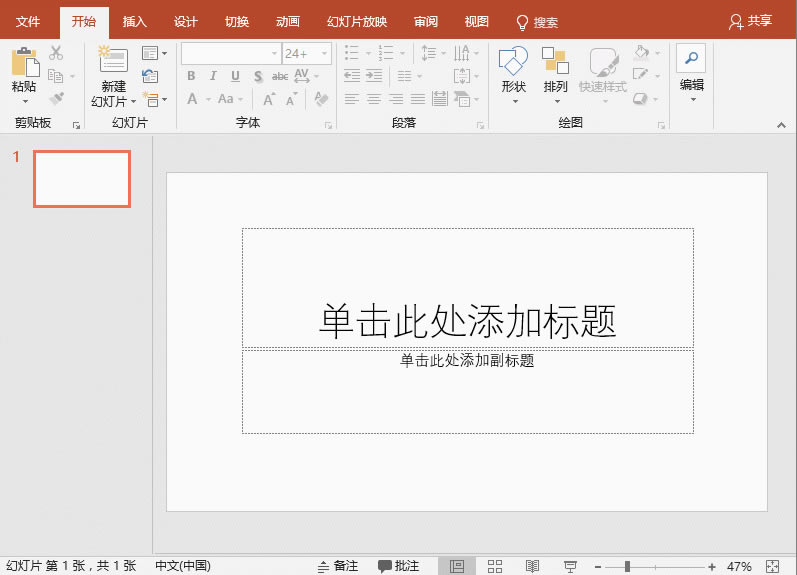Switch to the 切换 tab
The width and height of the screenshot is (797, 575).
237,22
